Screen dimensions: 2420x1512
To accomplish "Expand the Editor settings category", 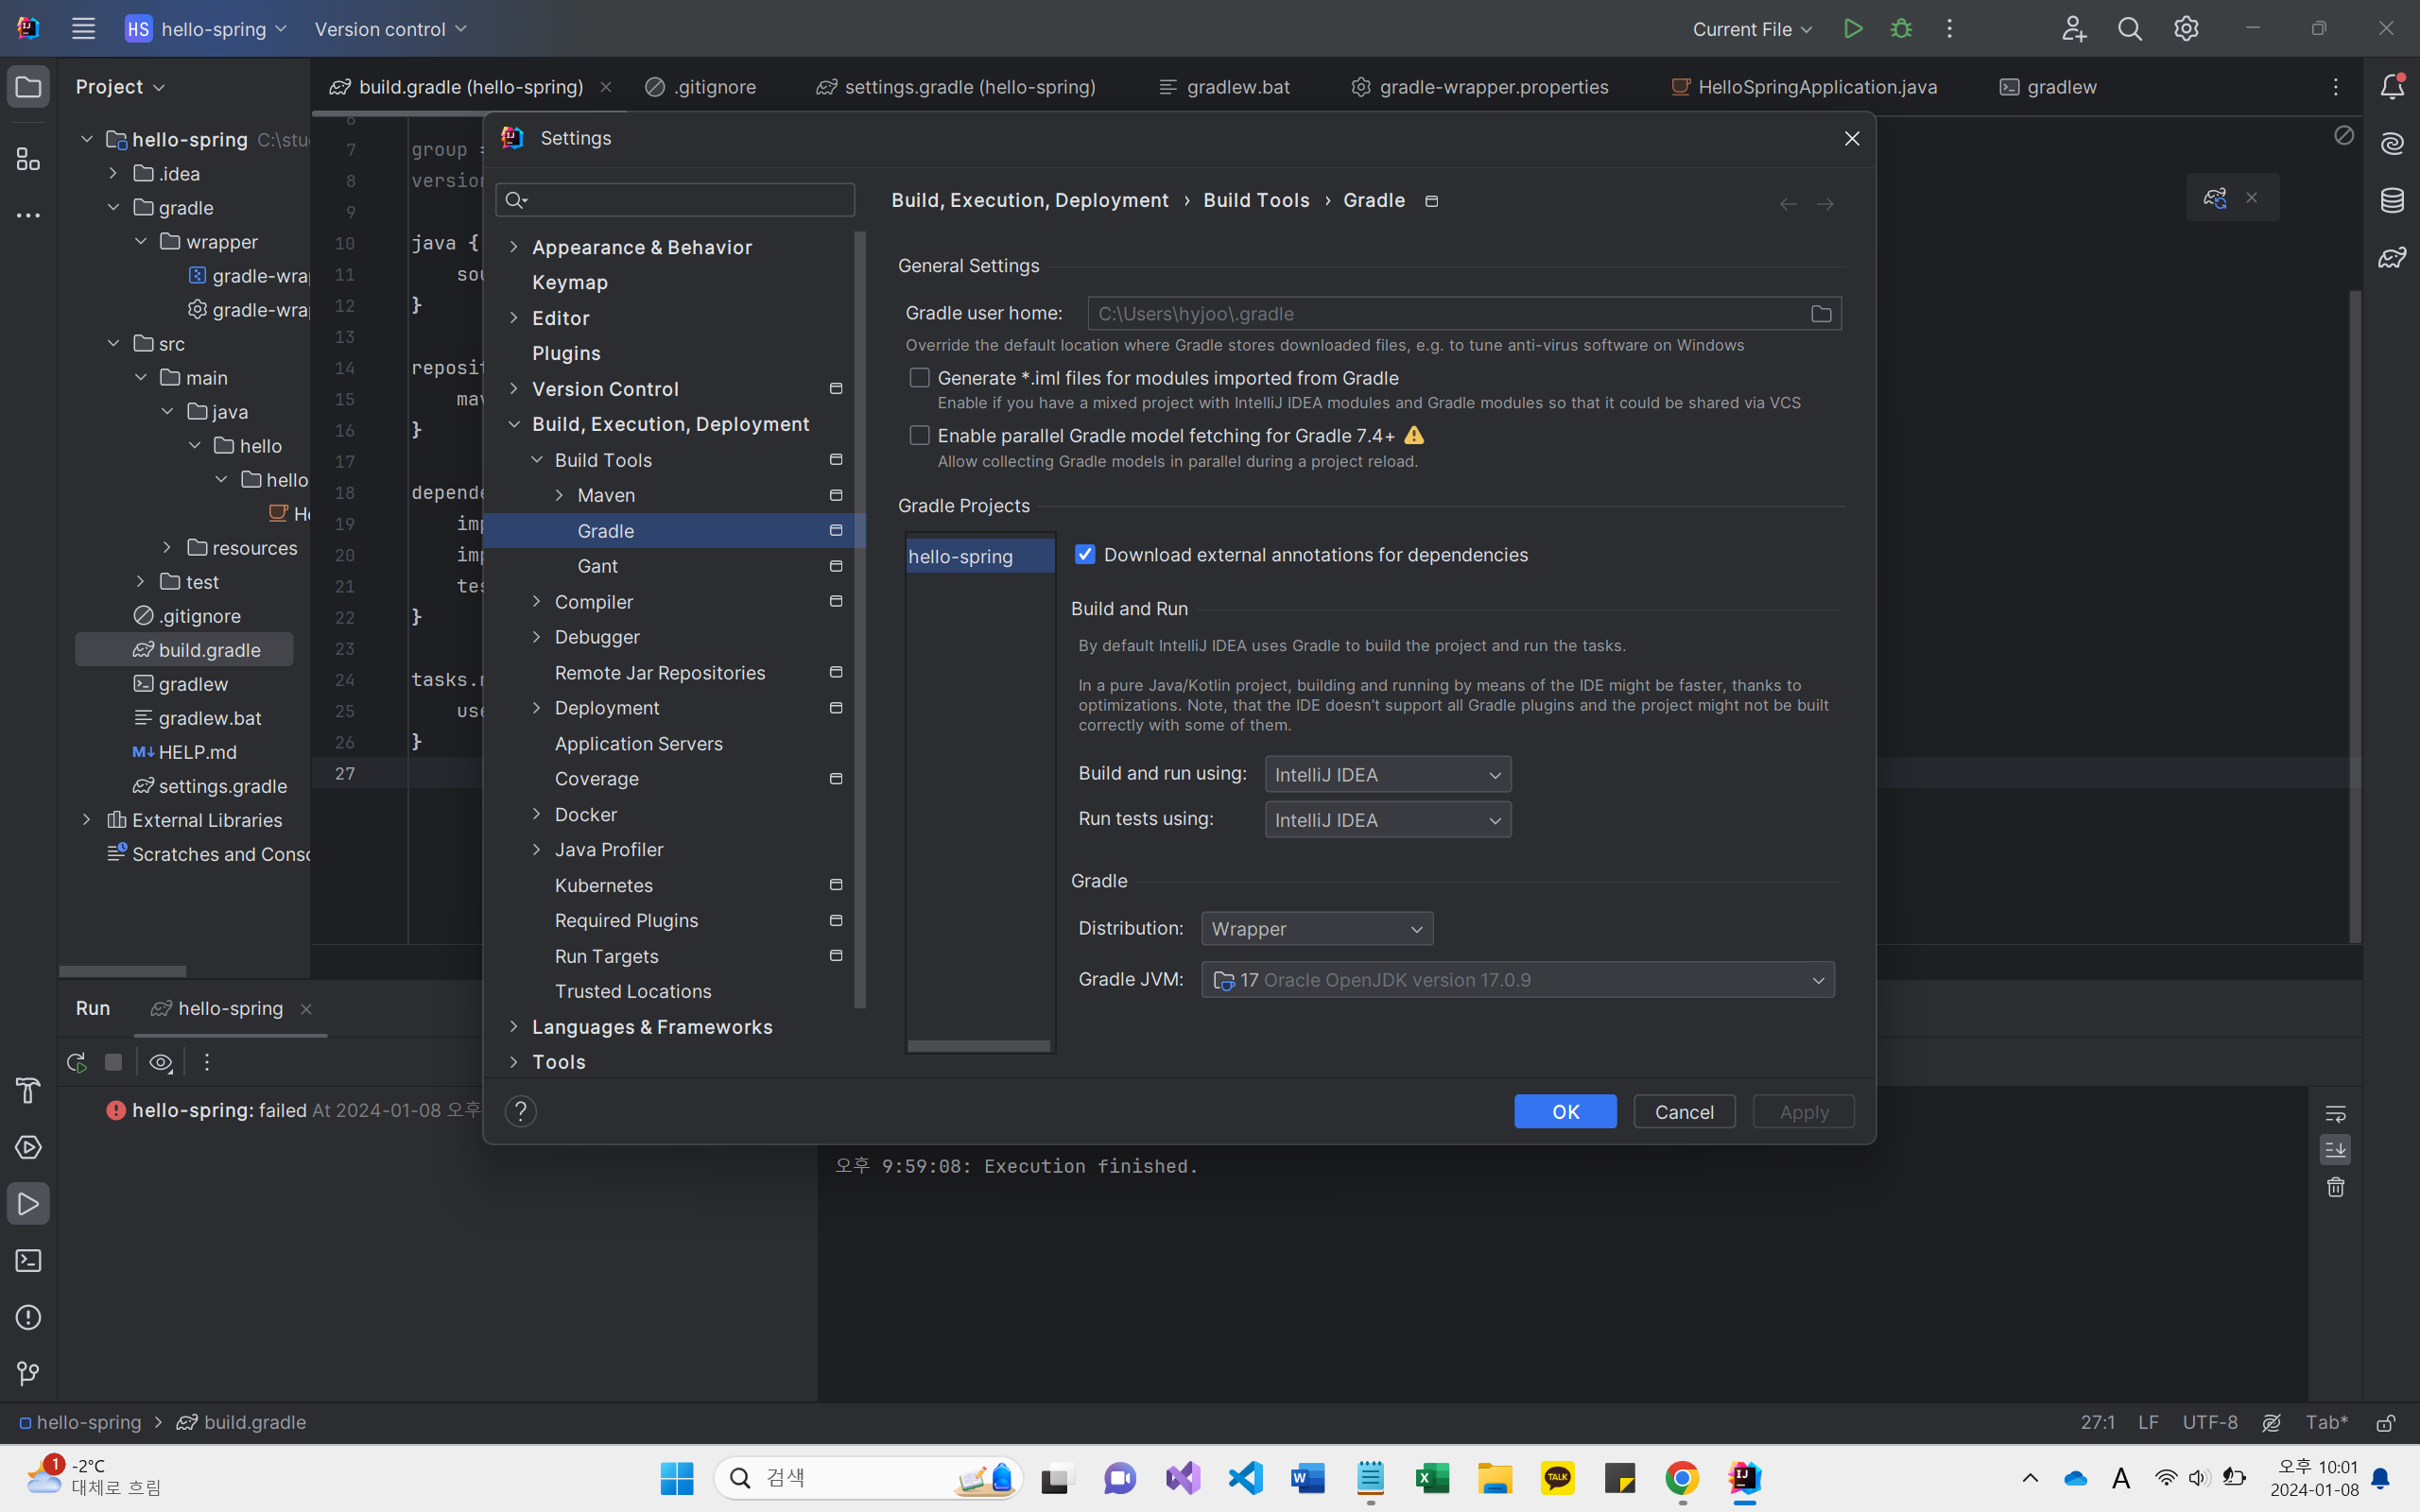I will pyautogui.click(x=514, y=318).
